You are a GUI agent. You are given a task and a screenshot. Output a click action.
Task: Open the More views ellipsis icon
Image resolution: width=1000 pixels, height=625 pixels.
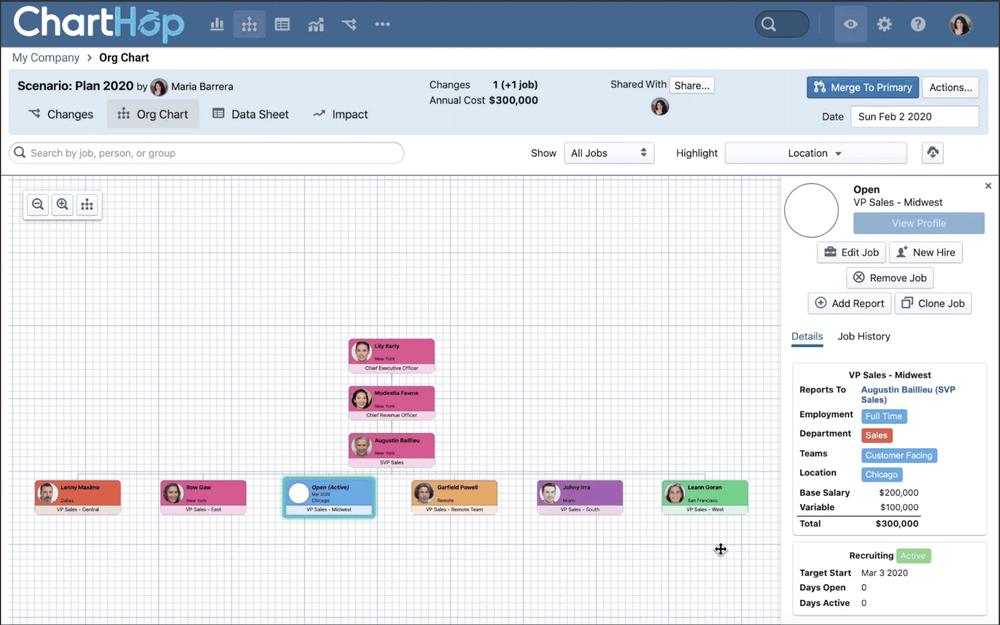pos(381,23)
